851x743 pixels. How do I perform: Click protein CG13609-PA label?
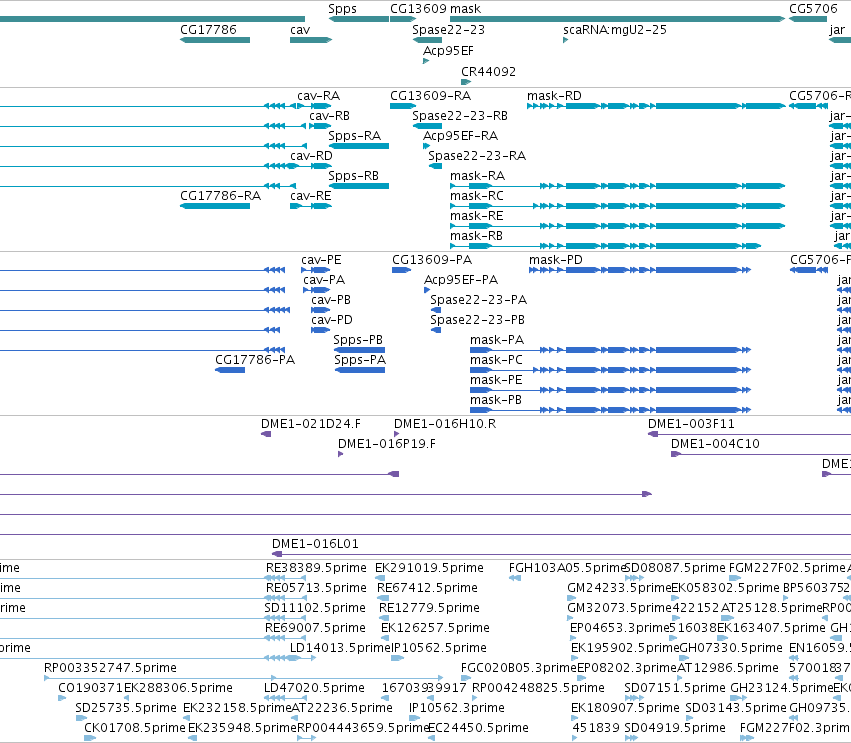pos(433,261)
